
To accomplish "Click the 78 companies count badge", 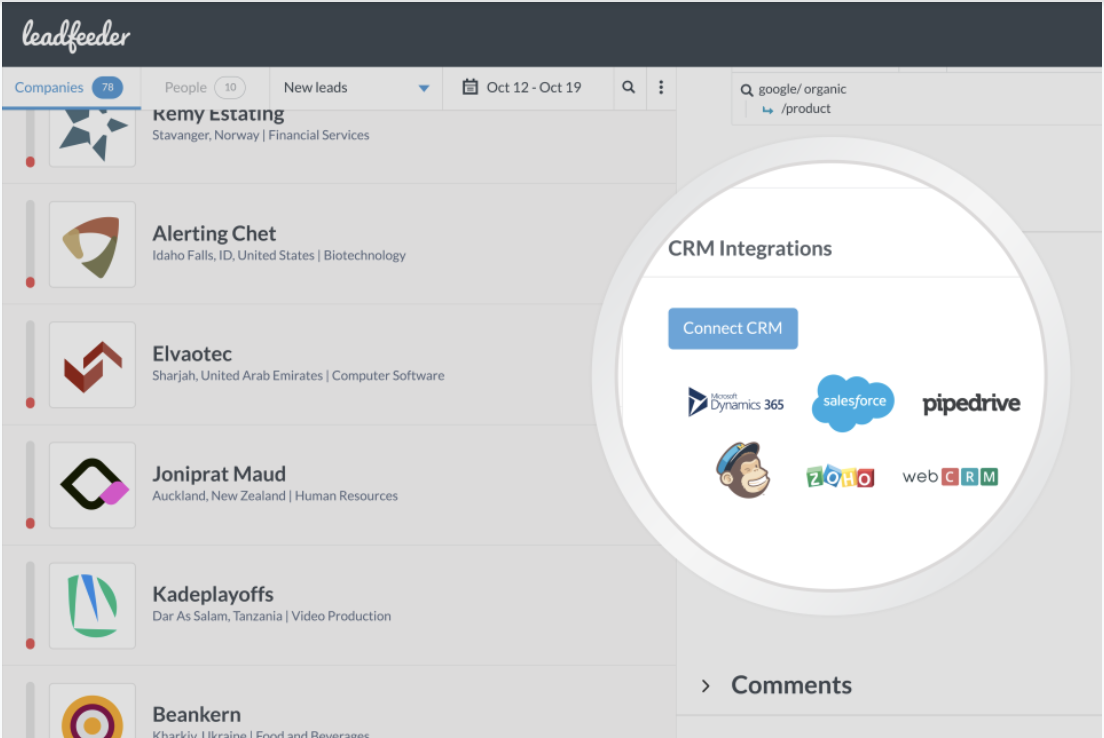I will pos(107,87).
